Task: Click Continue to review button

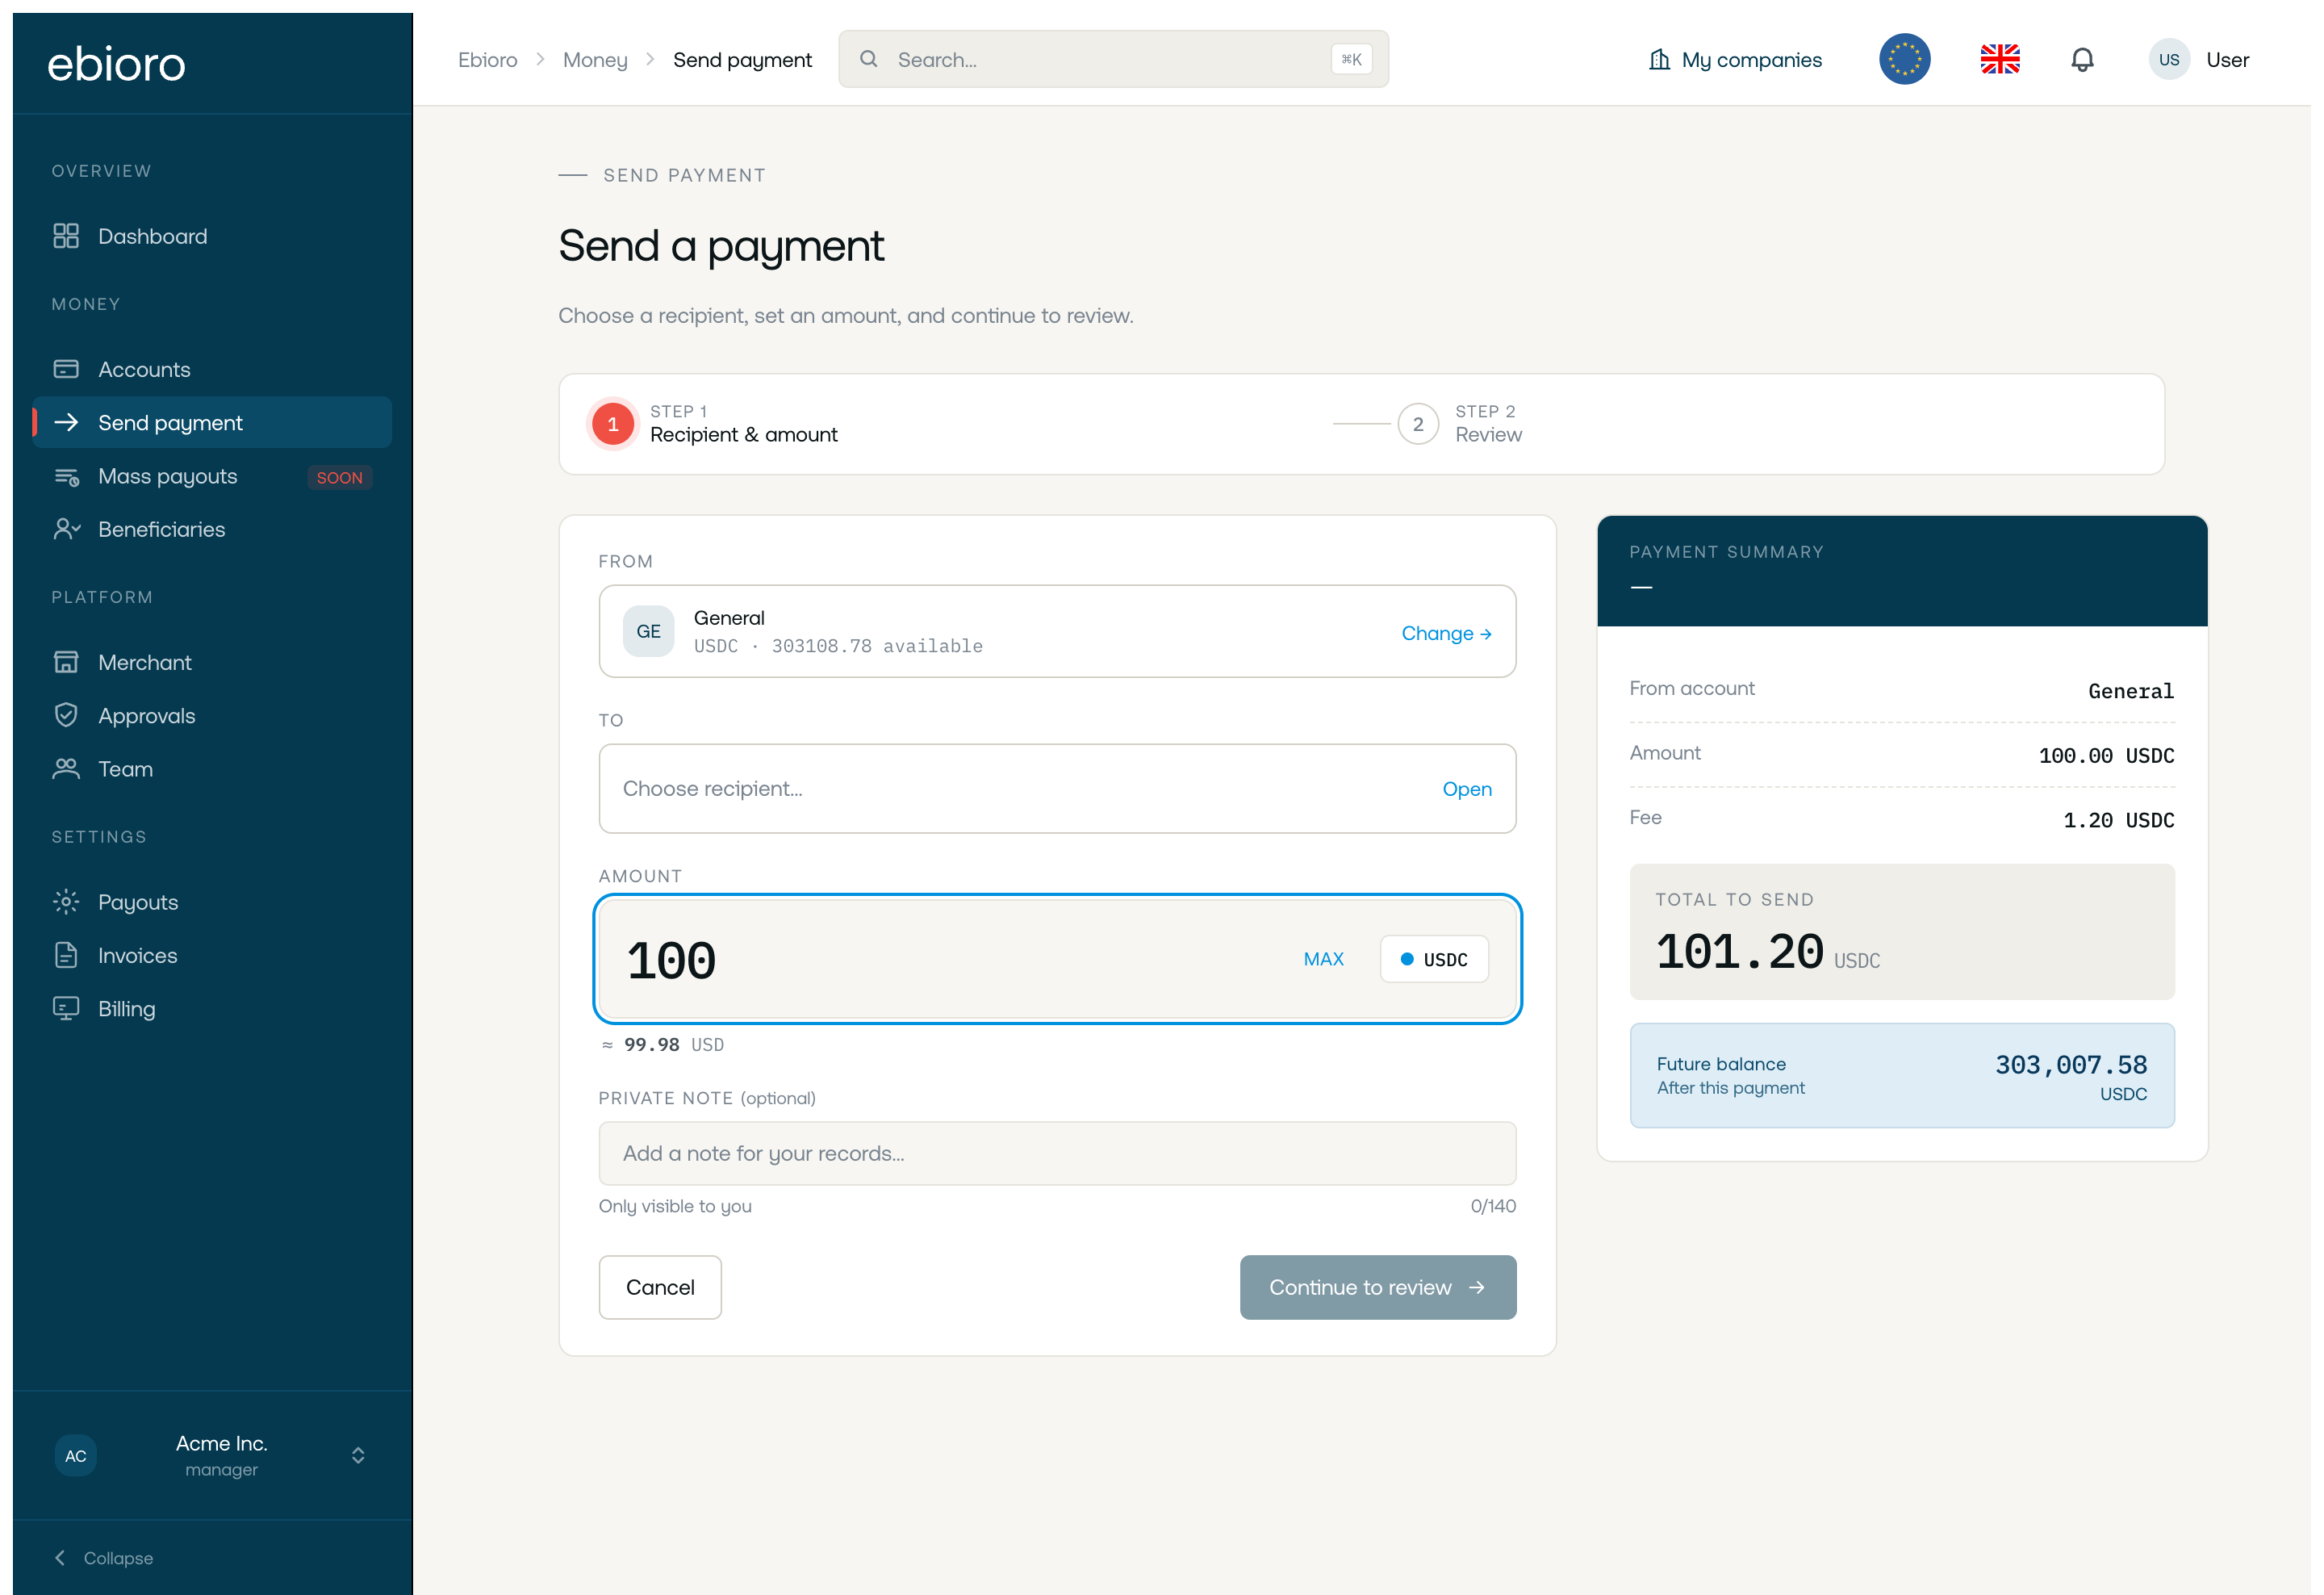Action: tap(1378, 1287)
